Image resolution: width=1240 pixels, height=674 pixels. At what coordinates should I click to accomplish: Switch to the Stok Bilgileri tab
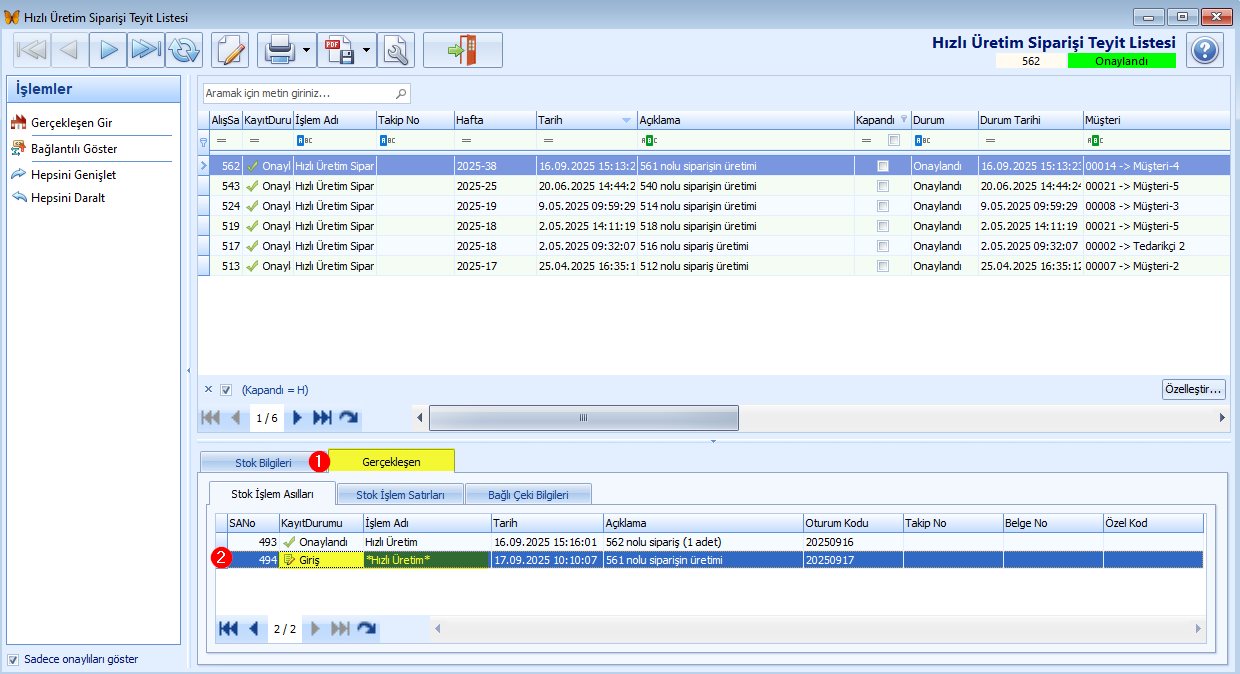pos(262,462)
